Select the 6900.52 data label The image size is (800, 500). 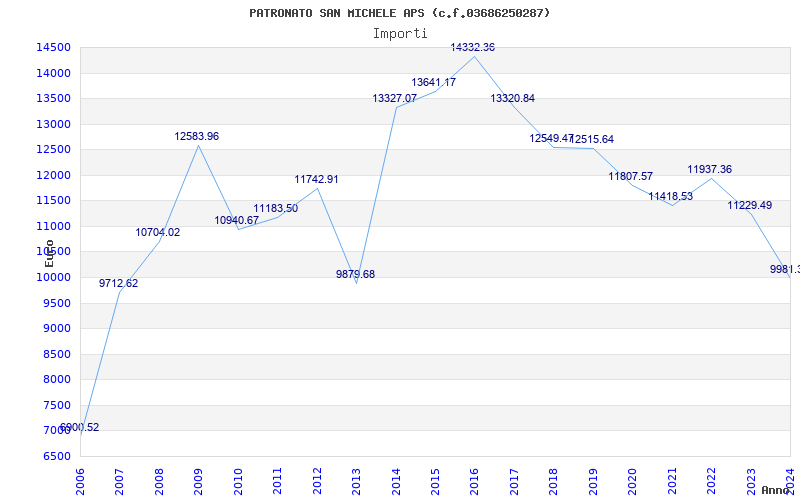click(x=79, y=428)
